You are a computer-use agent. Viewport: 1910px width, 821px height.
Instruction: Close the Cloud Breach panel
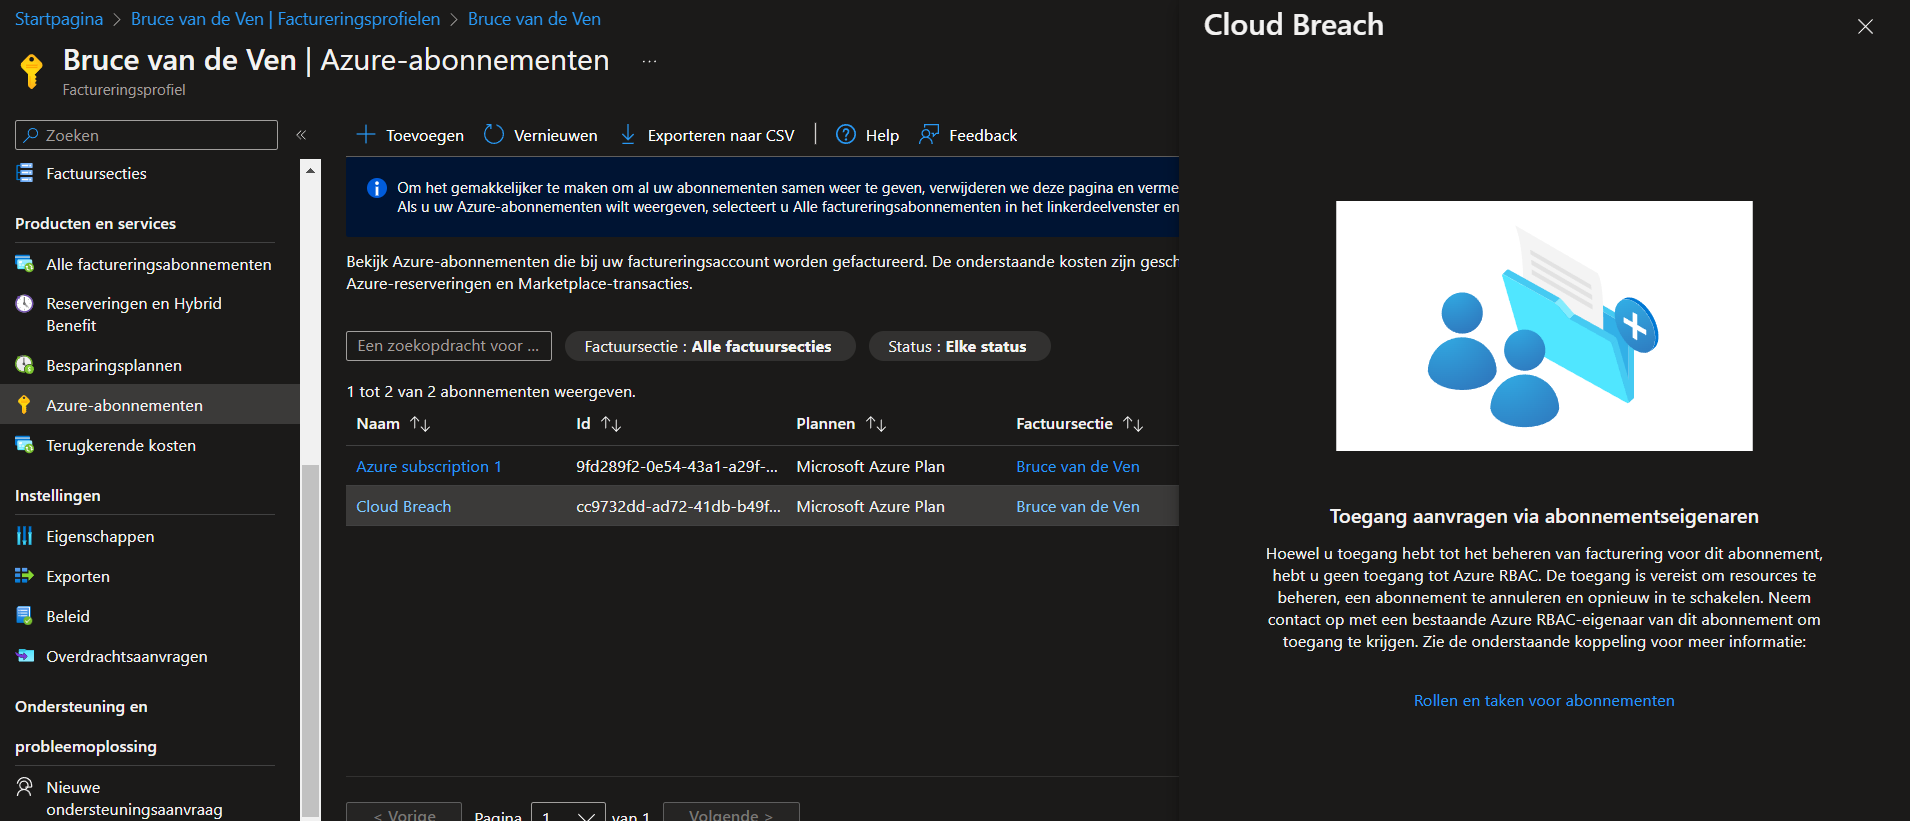(1865, 26)
